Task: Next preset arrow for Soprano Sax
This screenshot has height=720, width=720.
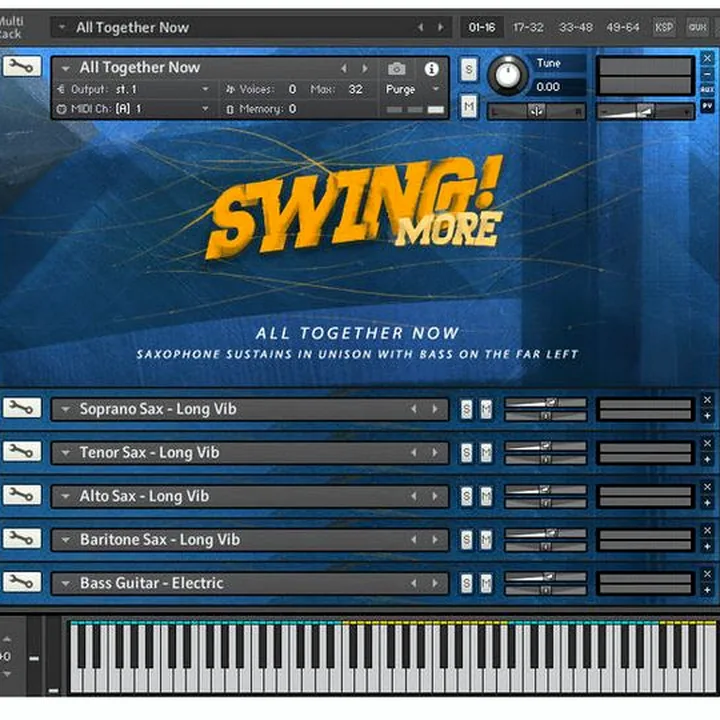Action: point(434,409)
